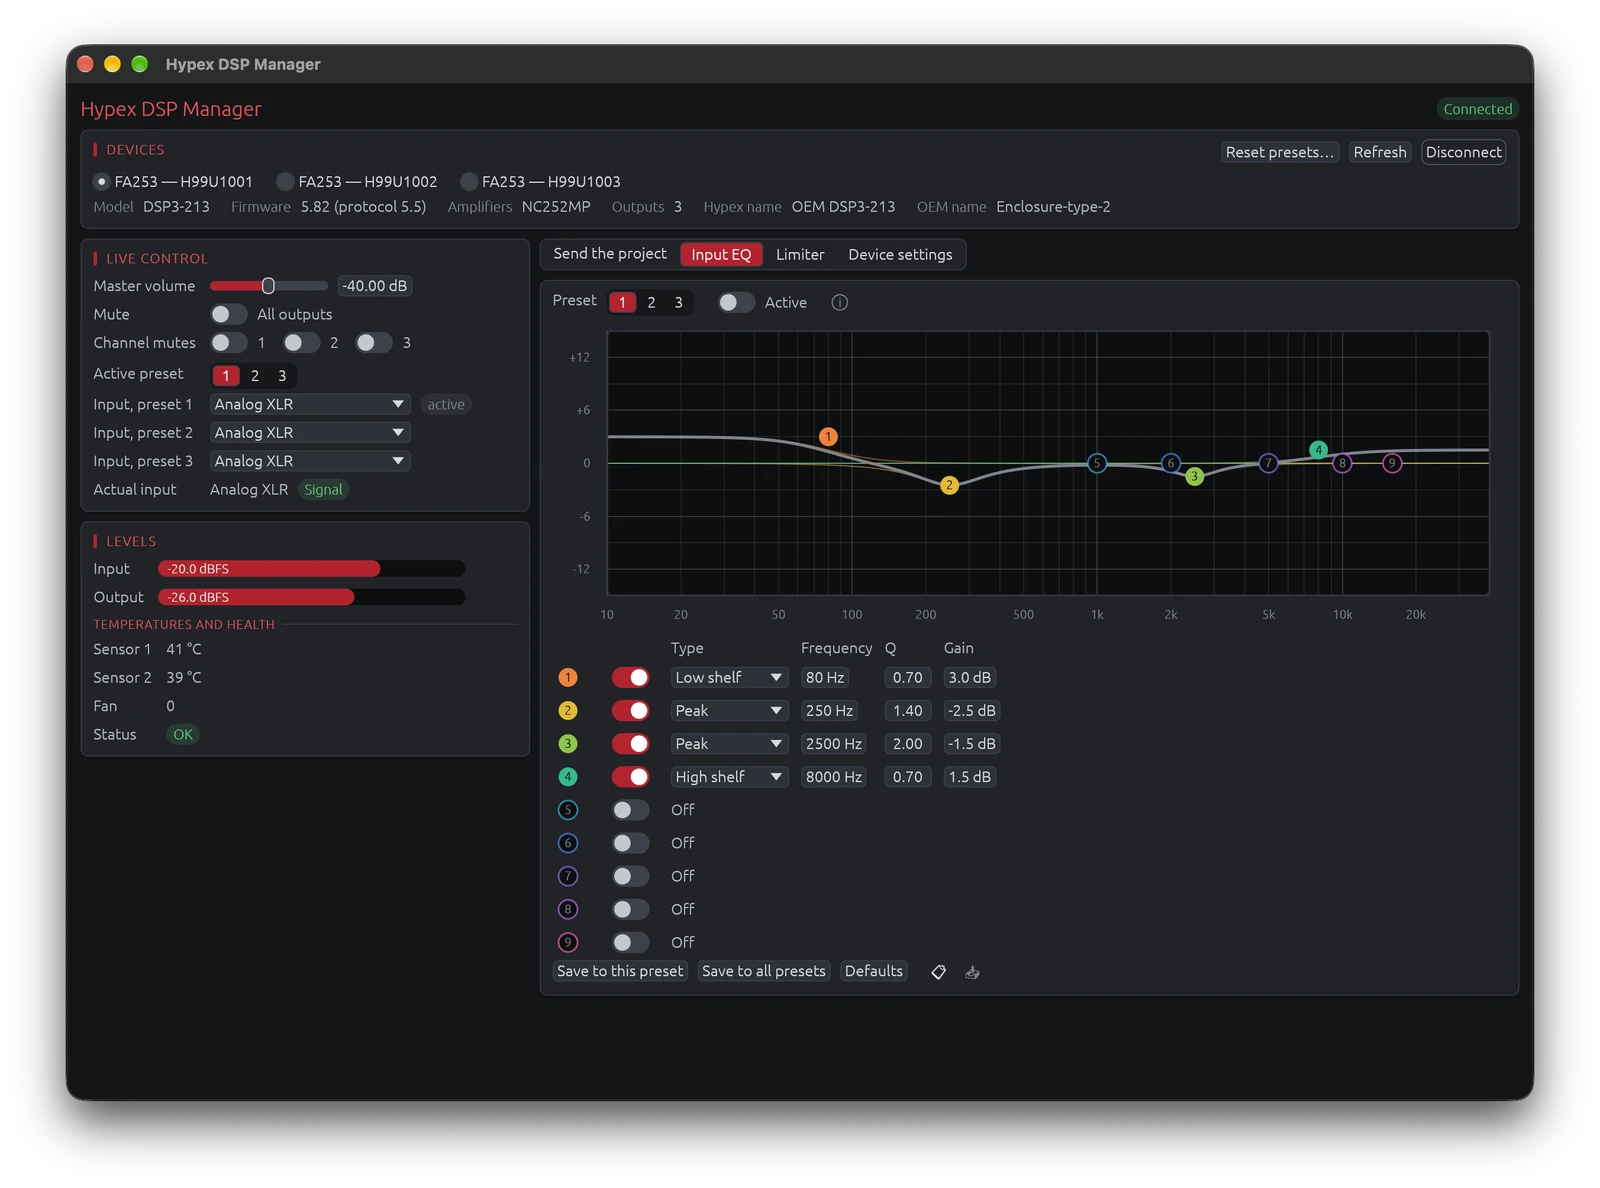Image resolution: width=1600 pixels, height=1188 pixels.
Task: Enable the Input EQ Active switch
Action: click(x=736, y=302)
